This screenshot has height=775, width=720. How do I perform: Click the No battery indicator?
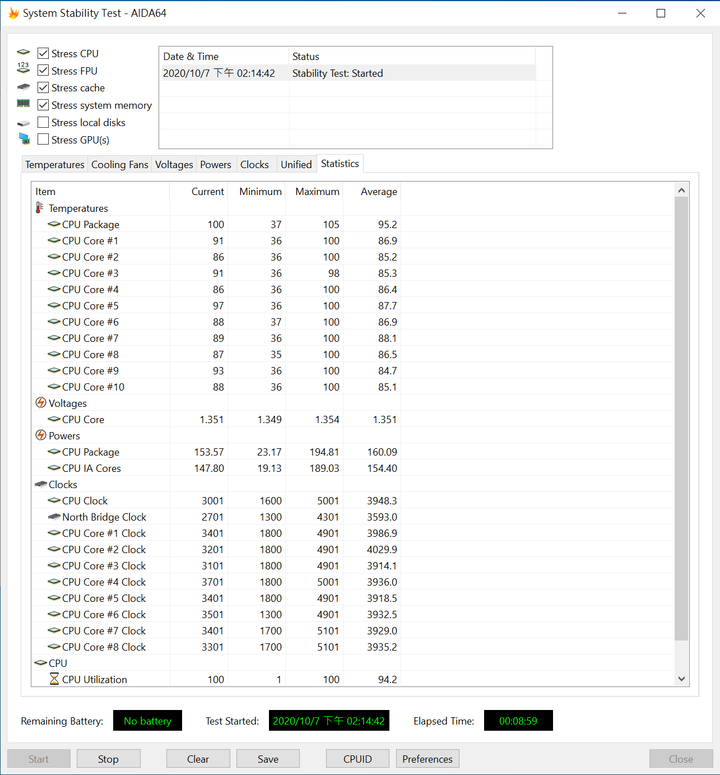(147, 721)
